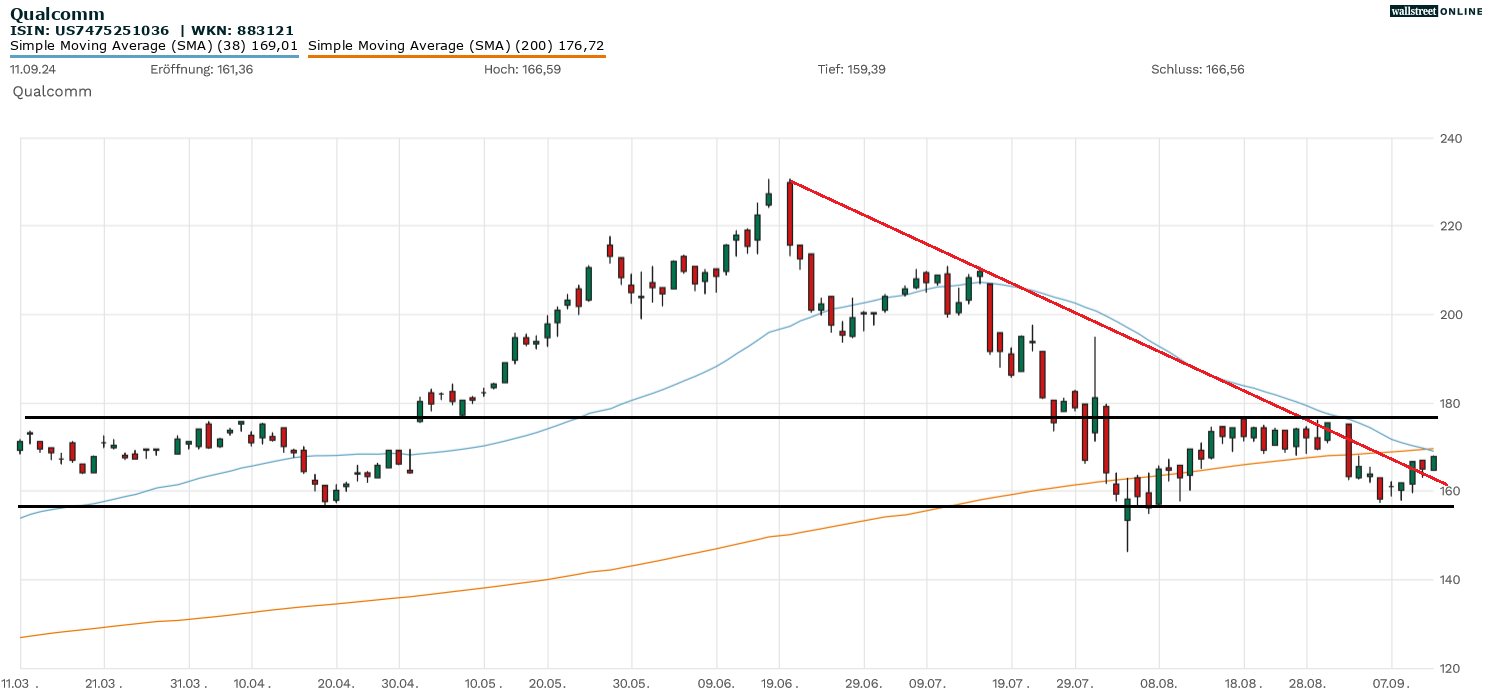Click the Schluss 166,56 value
Image resolution: width=1490 pixels, height=689 pixels.
[x=1197, y=70]
